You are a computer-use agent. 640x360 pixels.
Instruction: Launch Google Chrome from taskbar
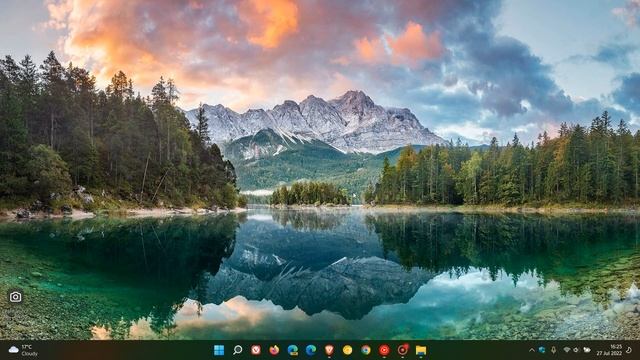pyautogui.click(x=366, y=350)
